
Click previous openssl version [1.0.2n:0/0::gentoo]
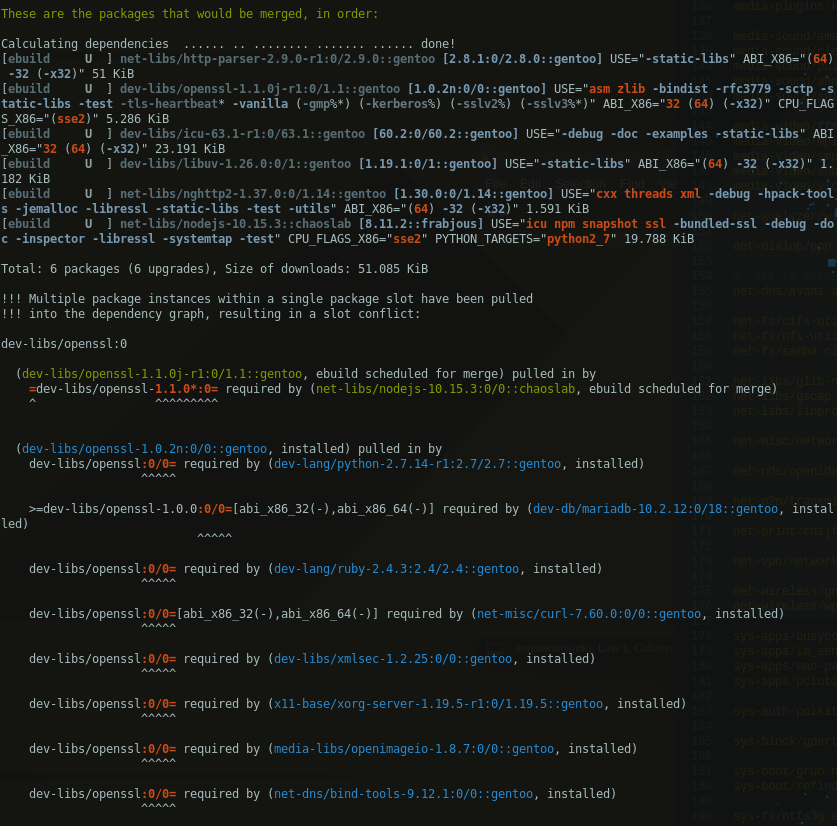[477, 88]
